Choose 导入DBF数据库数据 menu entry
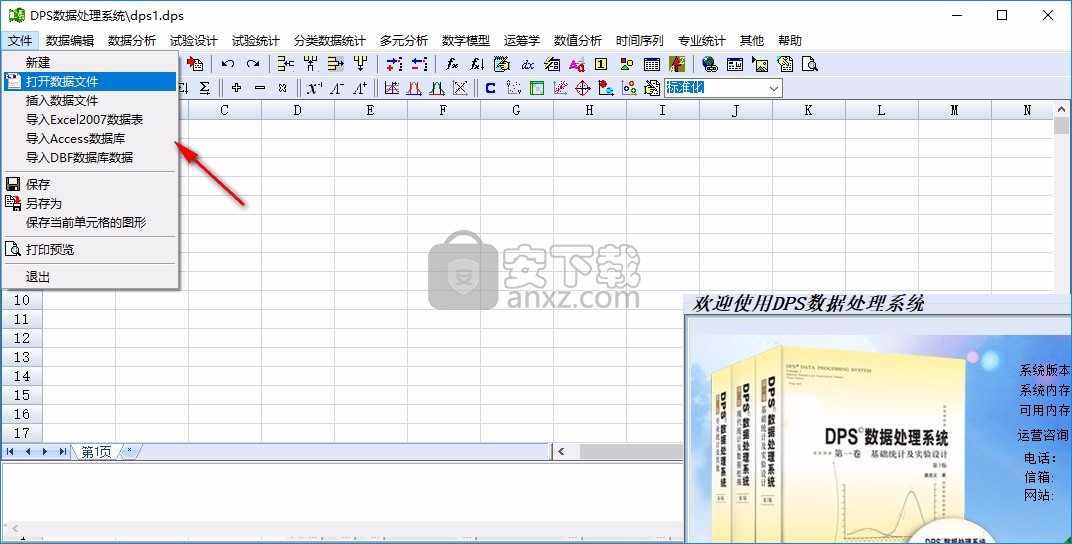 pos(90,158)
